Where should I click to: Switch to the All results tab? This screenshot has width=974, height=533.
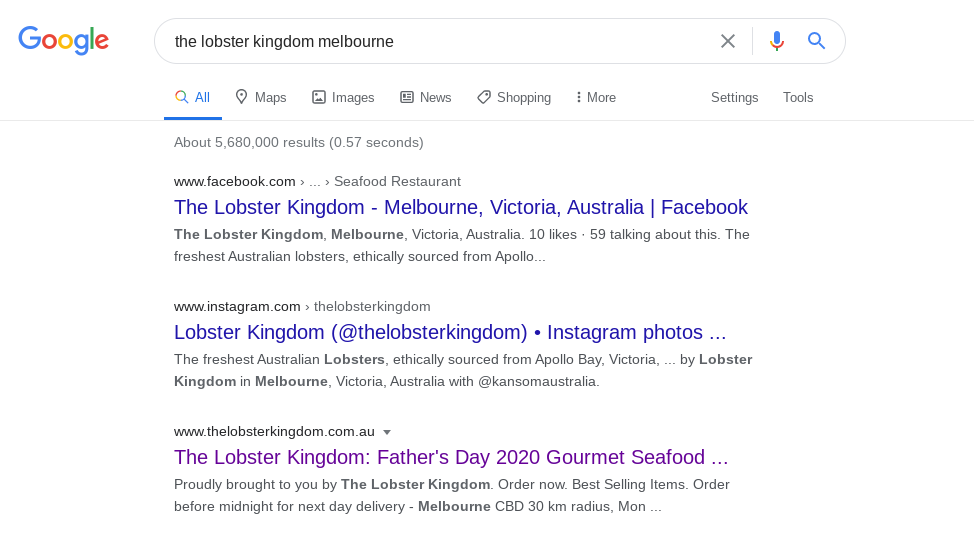pos(192,97)
